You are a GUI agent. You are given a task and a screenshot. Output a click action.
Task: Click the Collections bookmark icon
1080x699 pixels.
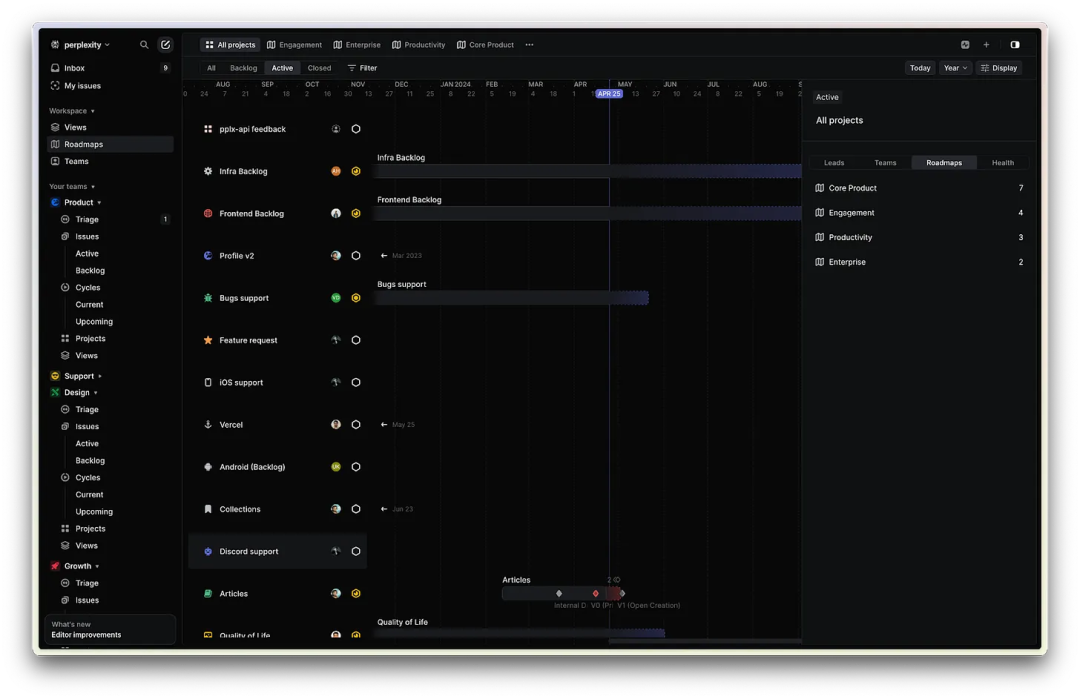[x=208, y=509]
